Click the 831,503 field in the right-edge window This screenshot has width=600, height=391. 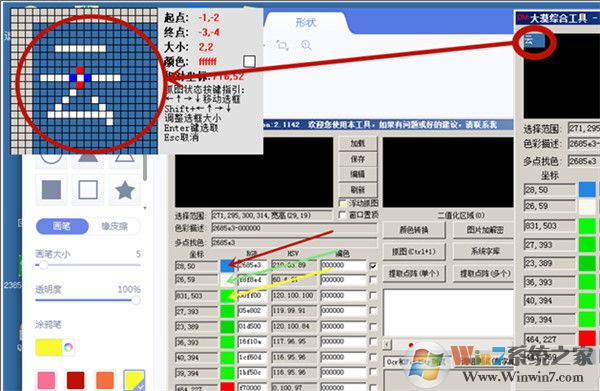click(550, 226)
